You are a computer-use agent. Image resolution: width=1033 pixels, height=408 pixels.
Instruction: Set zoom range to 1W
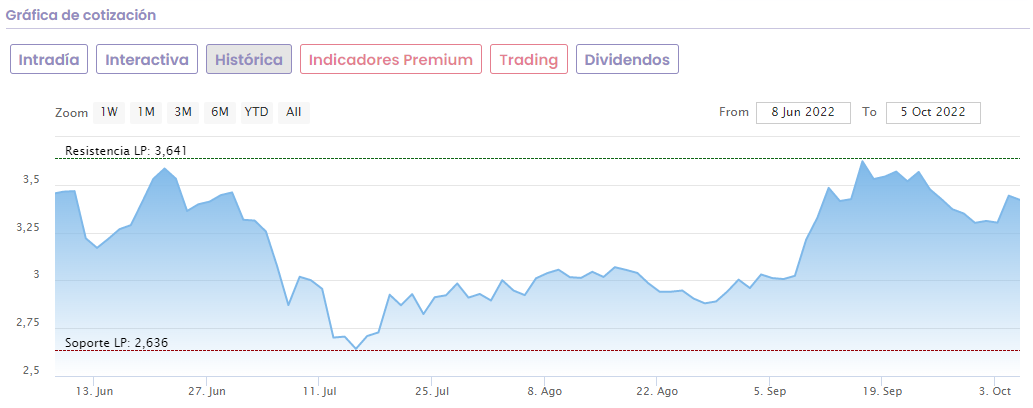tap(109, 112)
